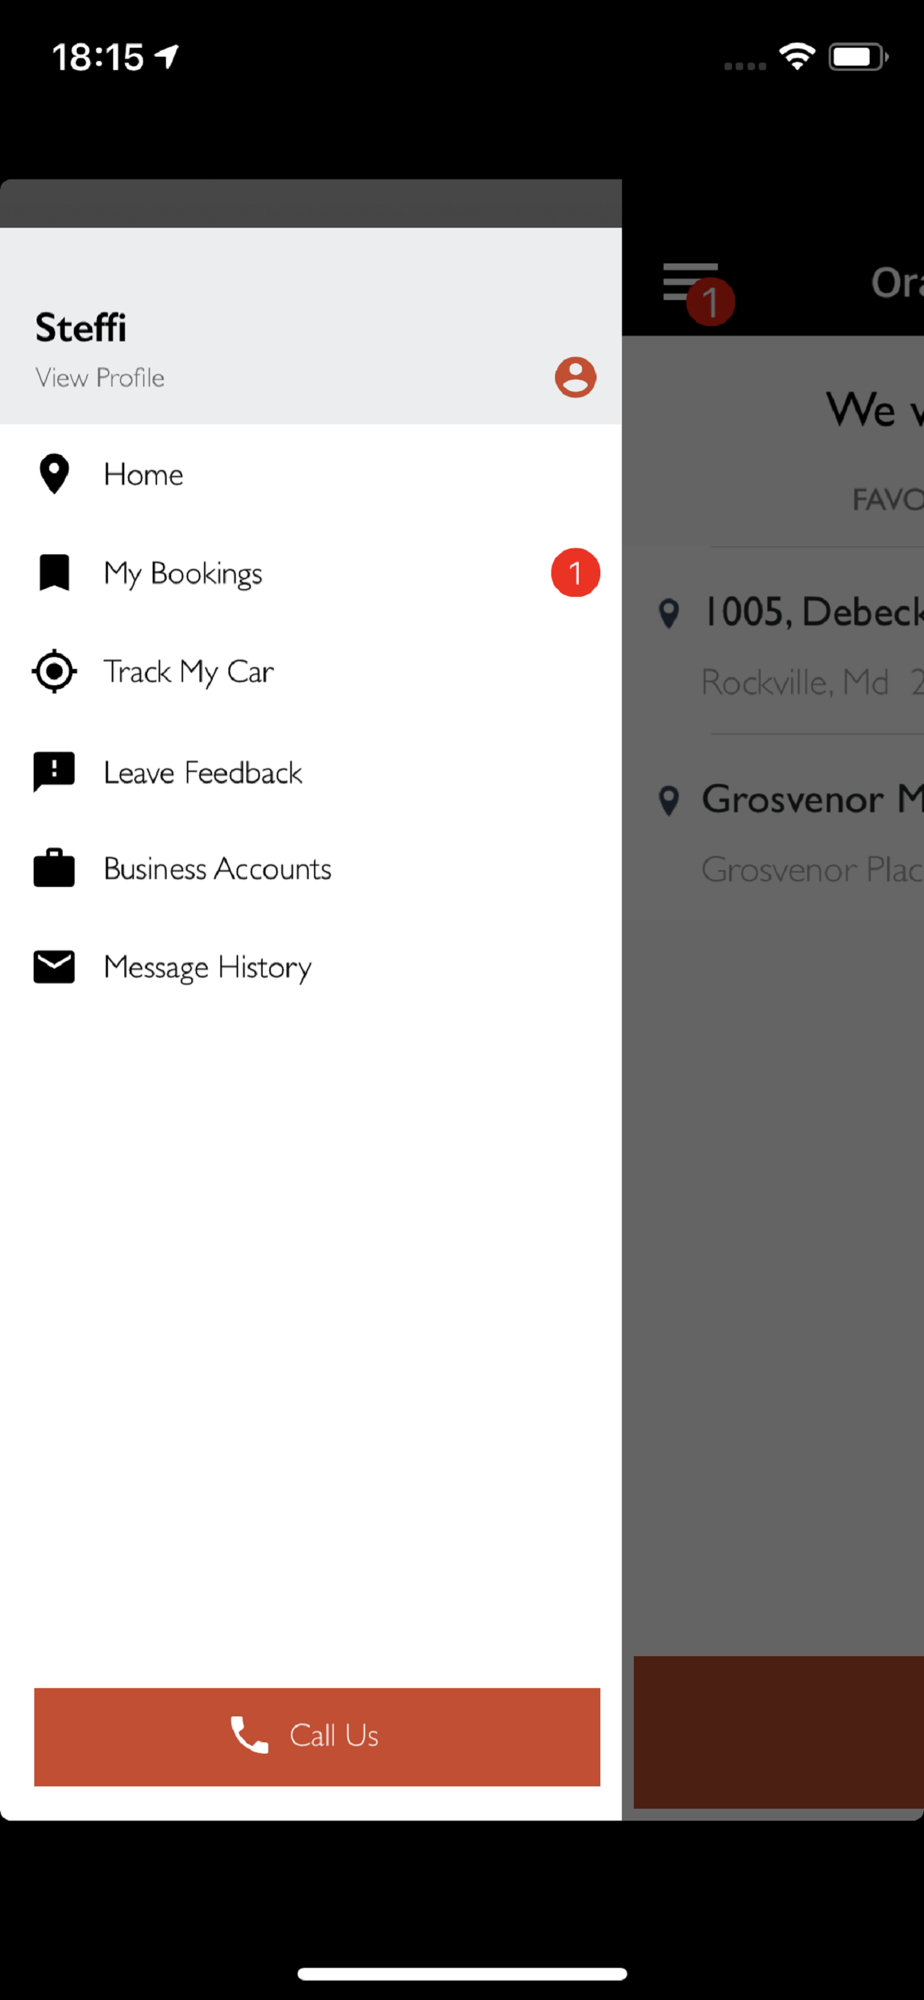The image size is (924, 2000).
Task: Select Track My Car from menu
Action: (188, 671)
